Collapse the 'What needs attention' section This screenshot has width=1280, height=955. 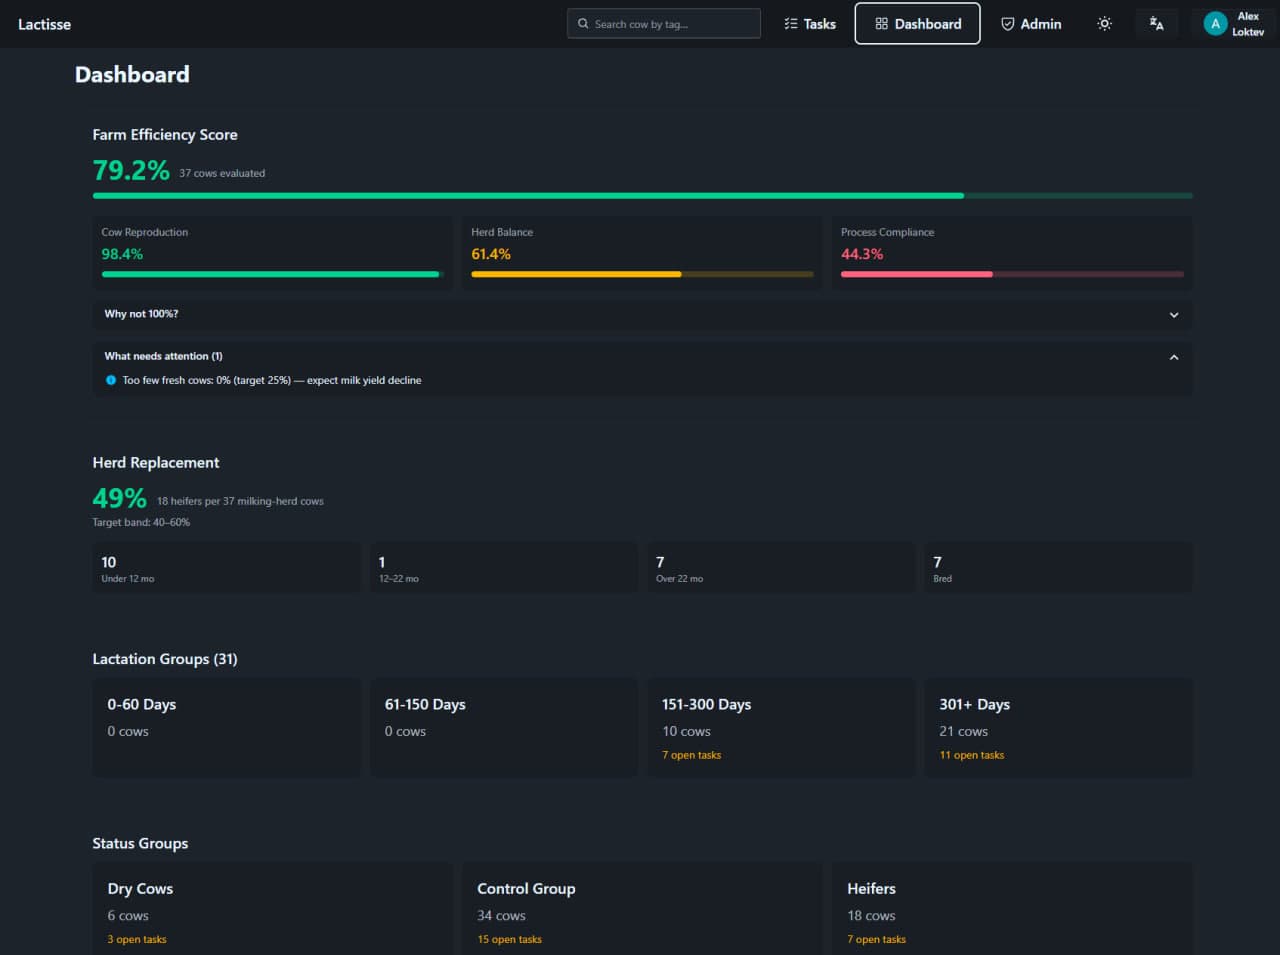[x=642, y=356]
